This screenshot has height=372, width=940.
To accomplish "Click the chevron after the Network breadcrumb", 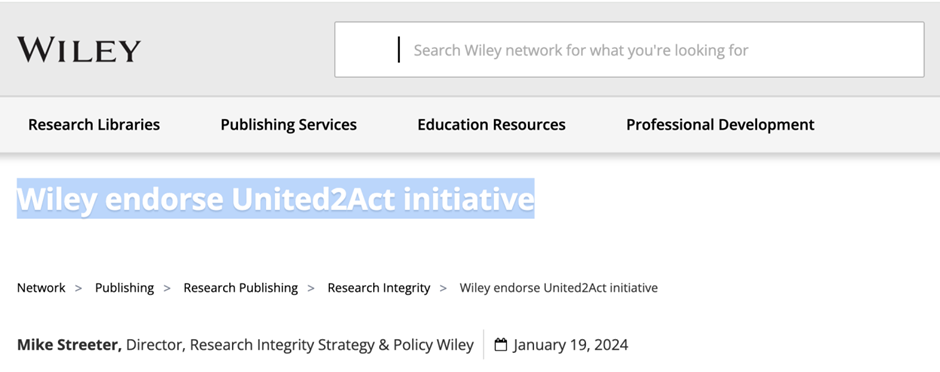I will pos(79,288).
